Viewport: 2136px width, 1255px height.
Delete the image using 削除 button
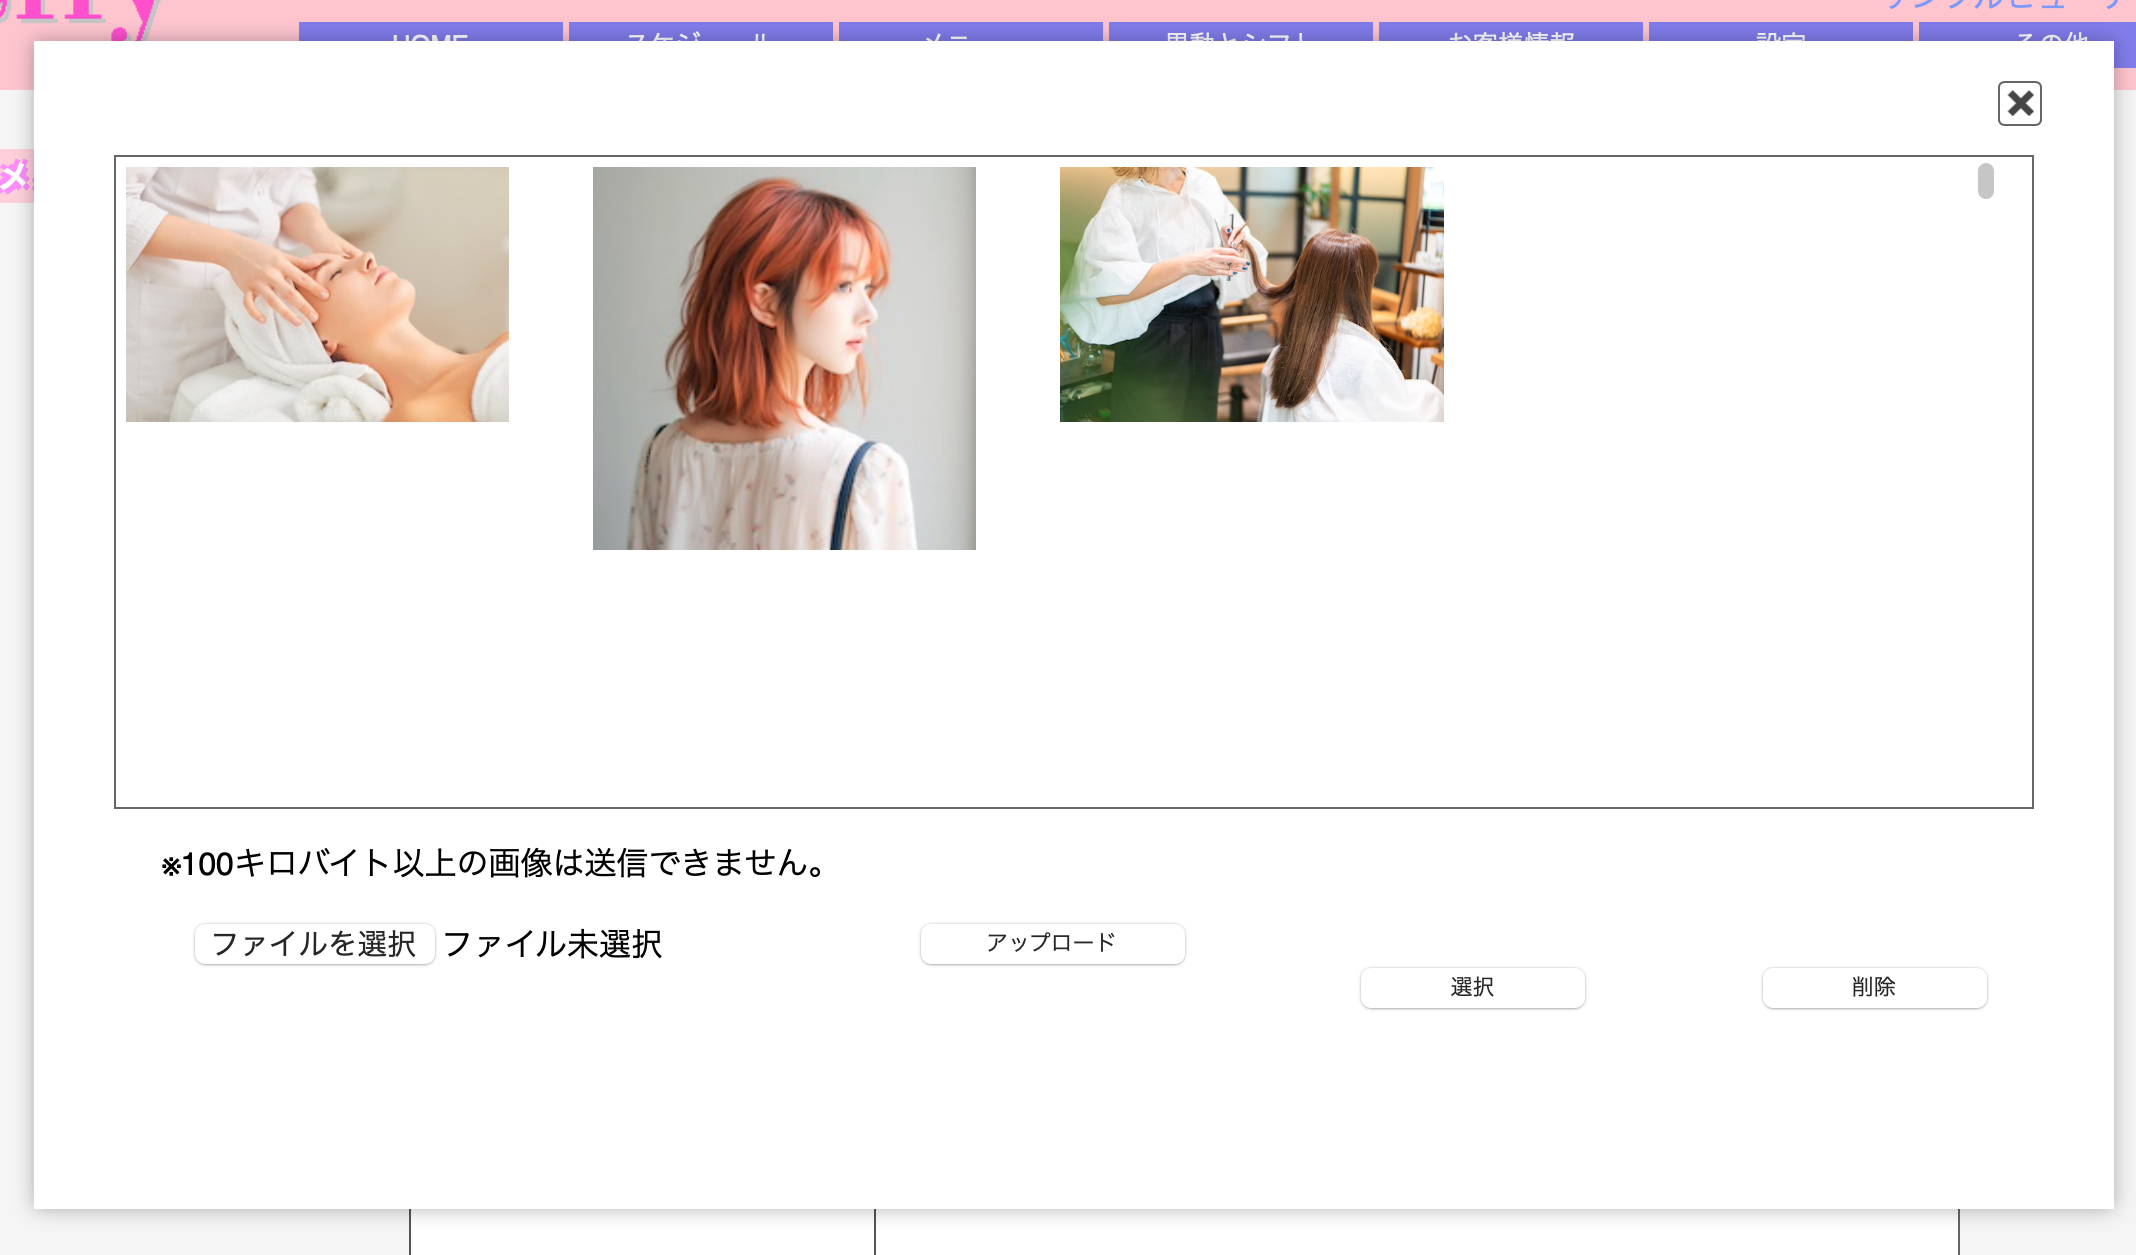coord(1874,987)
